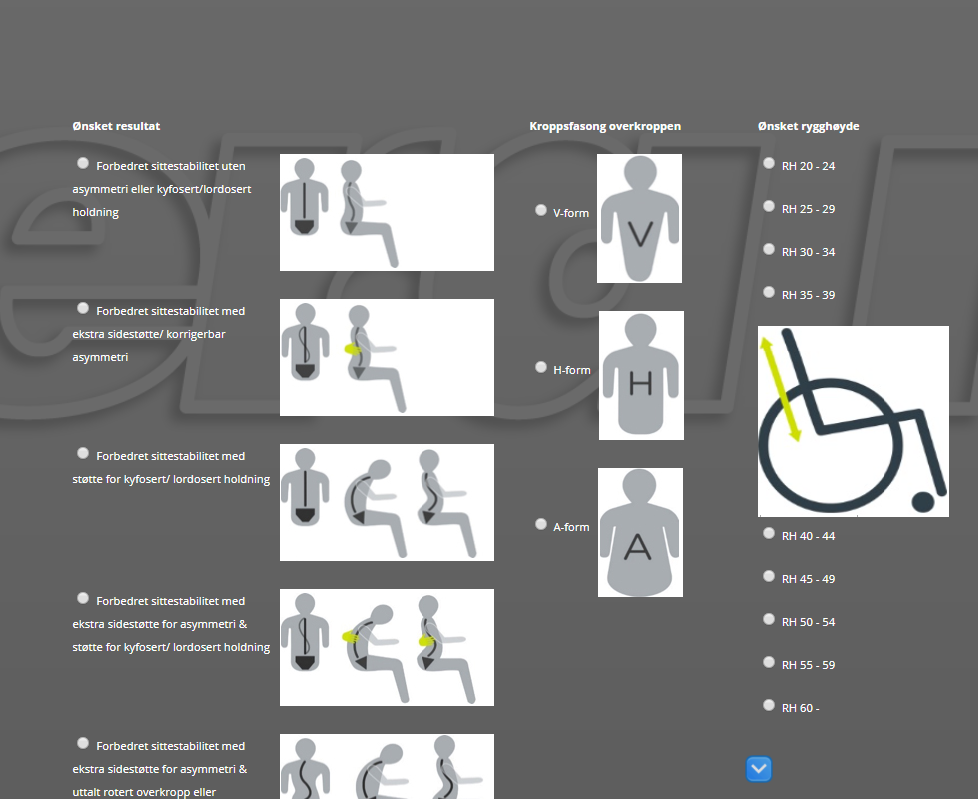Select the 'uttalt rotert overkropp' radio option

tap(82, 743)
